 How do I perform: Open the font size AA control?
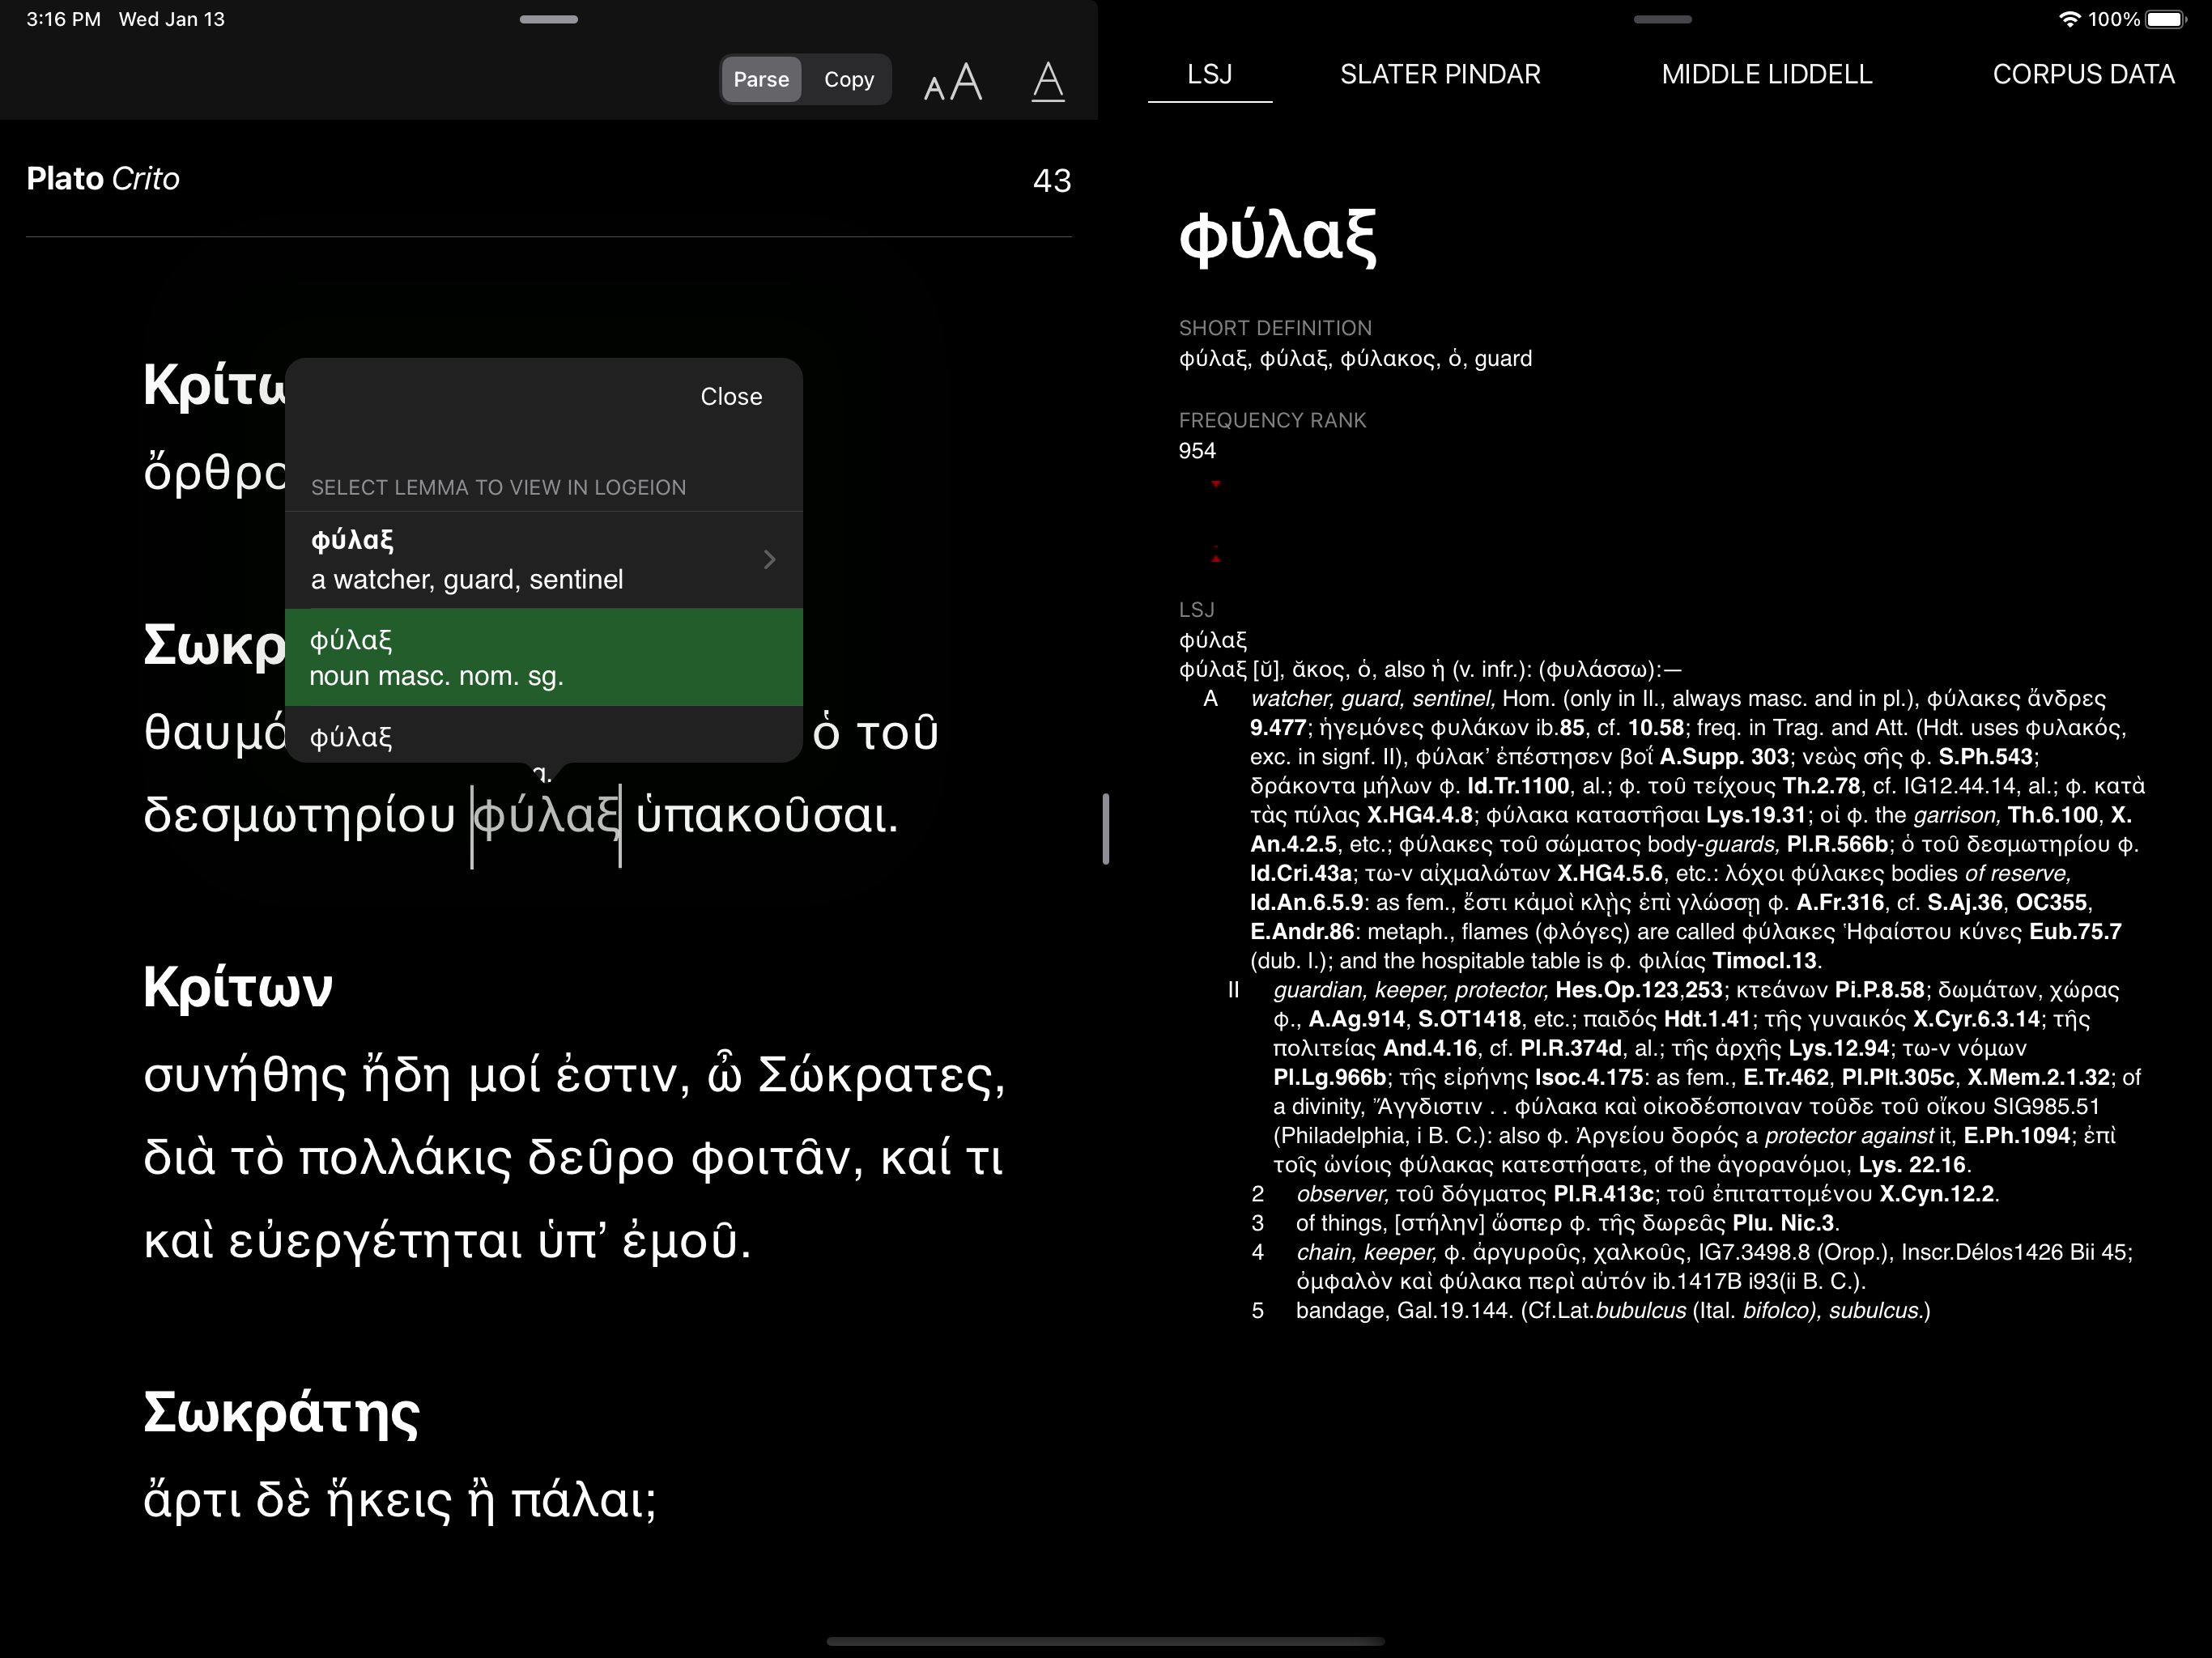[x=952, y=81]
